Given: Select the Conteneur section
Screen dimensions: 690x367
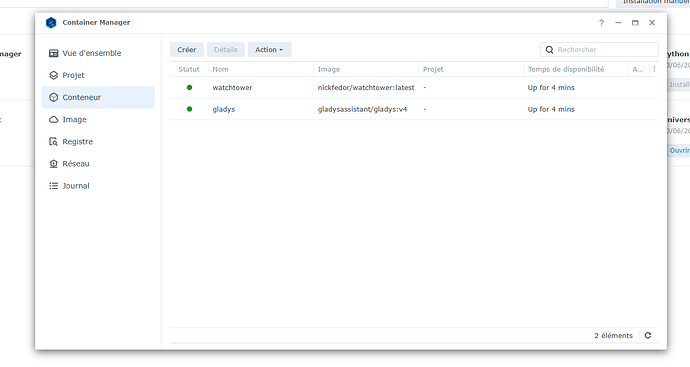Looking at the screenshot, I should click(x=98, y=97).
